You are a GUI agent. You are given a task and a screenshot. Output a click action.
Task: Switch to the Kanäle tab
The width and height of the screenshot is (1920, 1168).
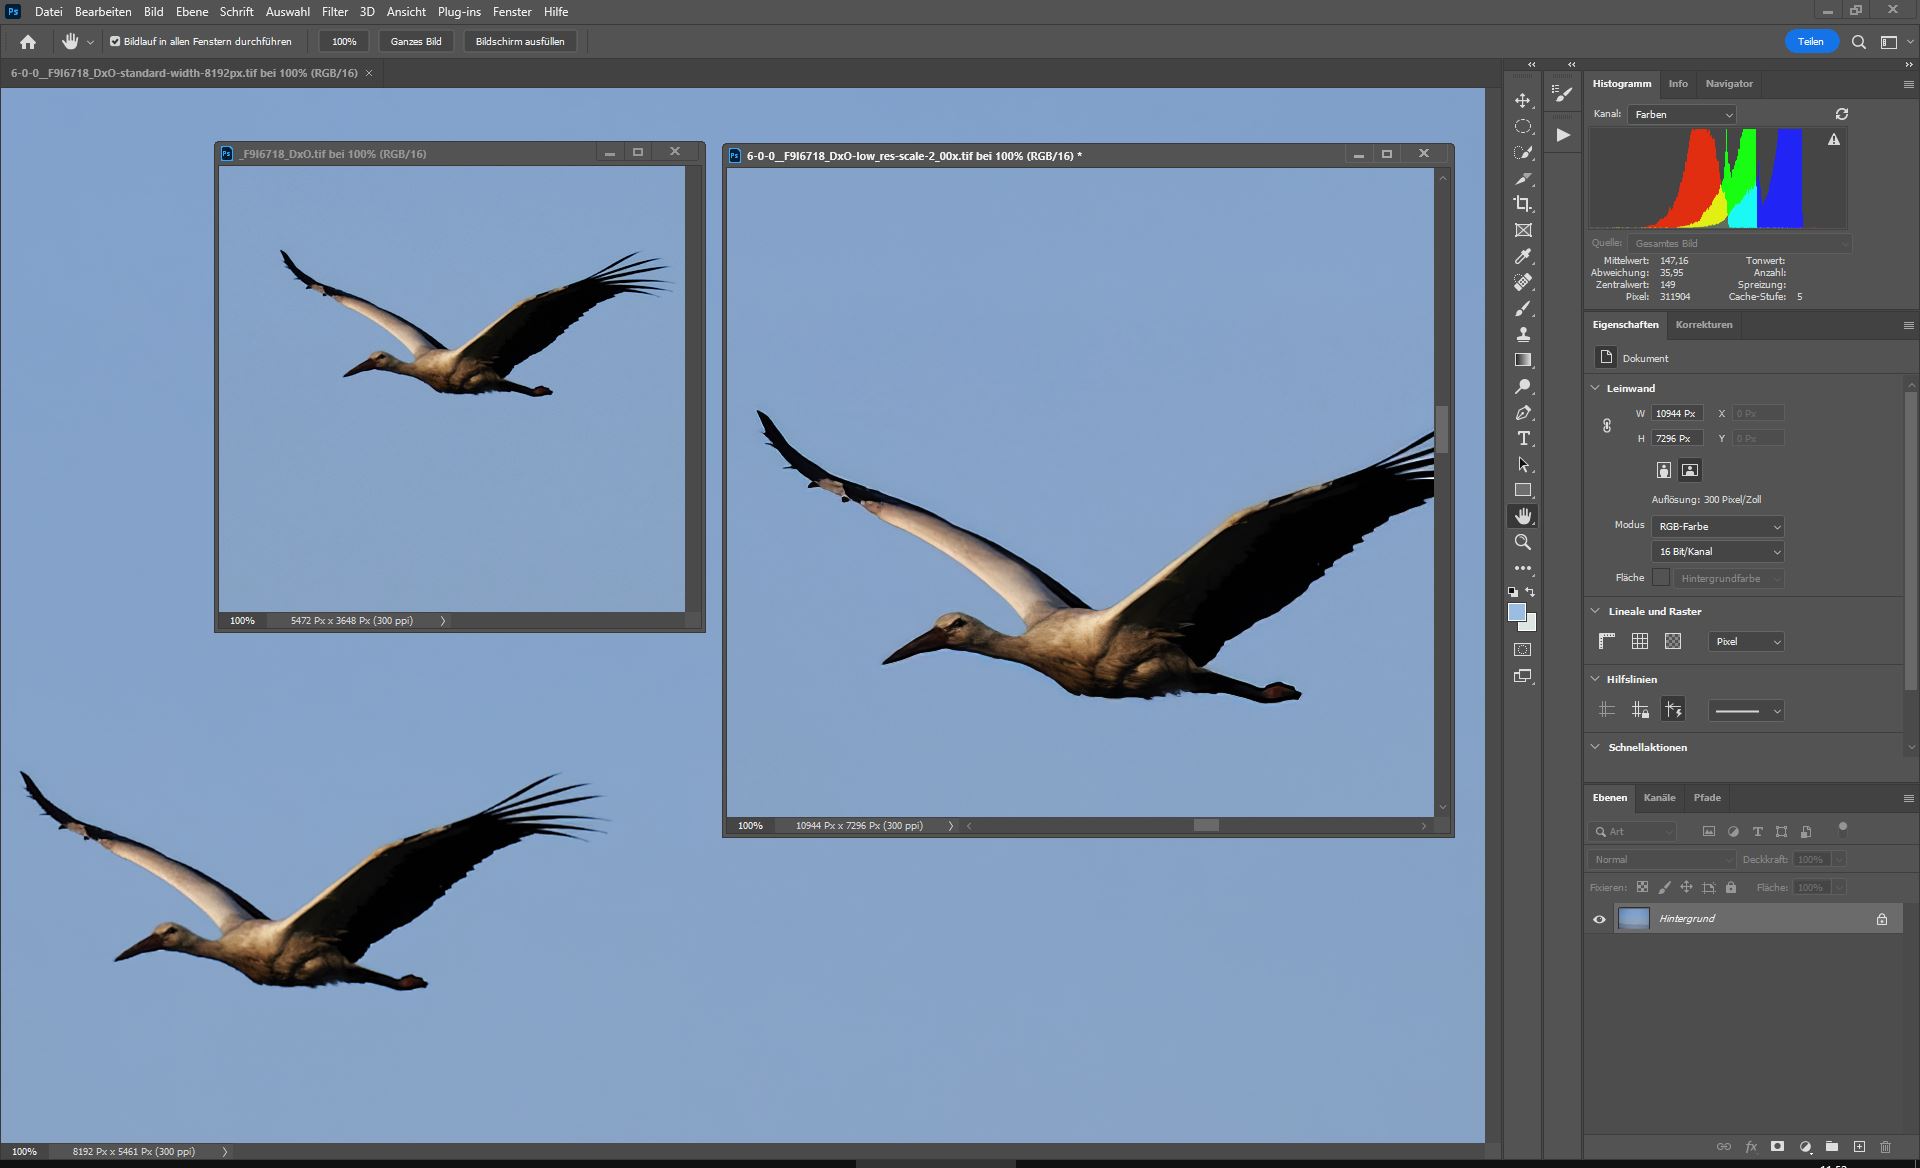point(1659,798)
